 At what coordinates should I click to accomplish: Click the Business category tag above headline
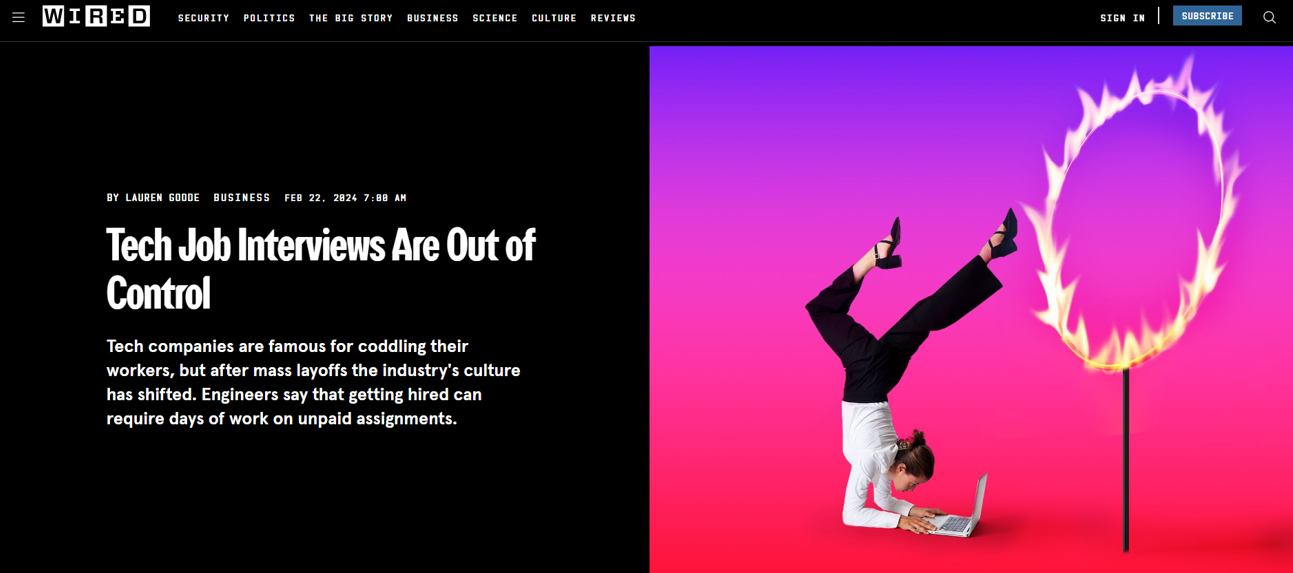click(x=242, y=198)
